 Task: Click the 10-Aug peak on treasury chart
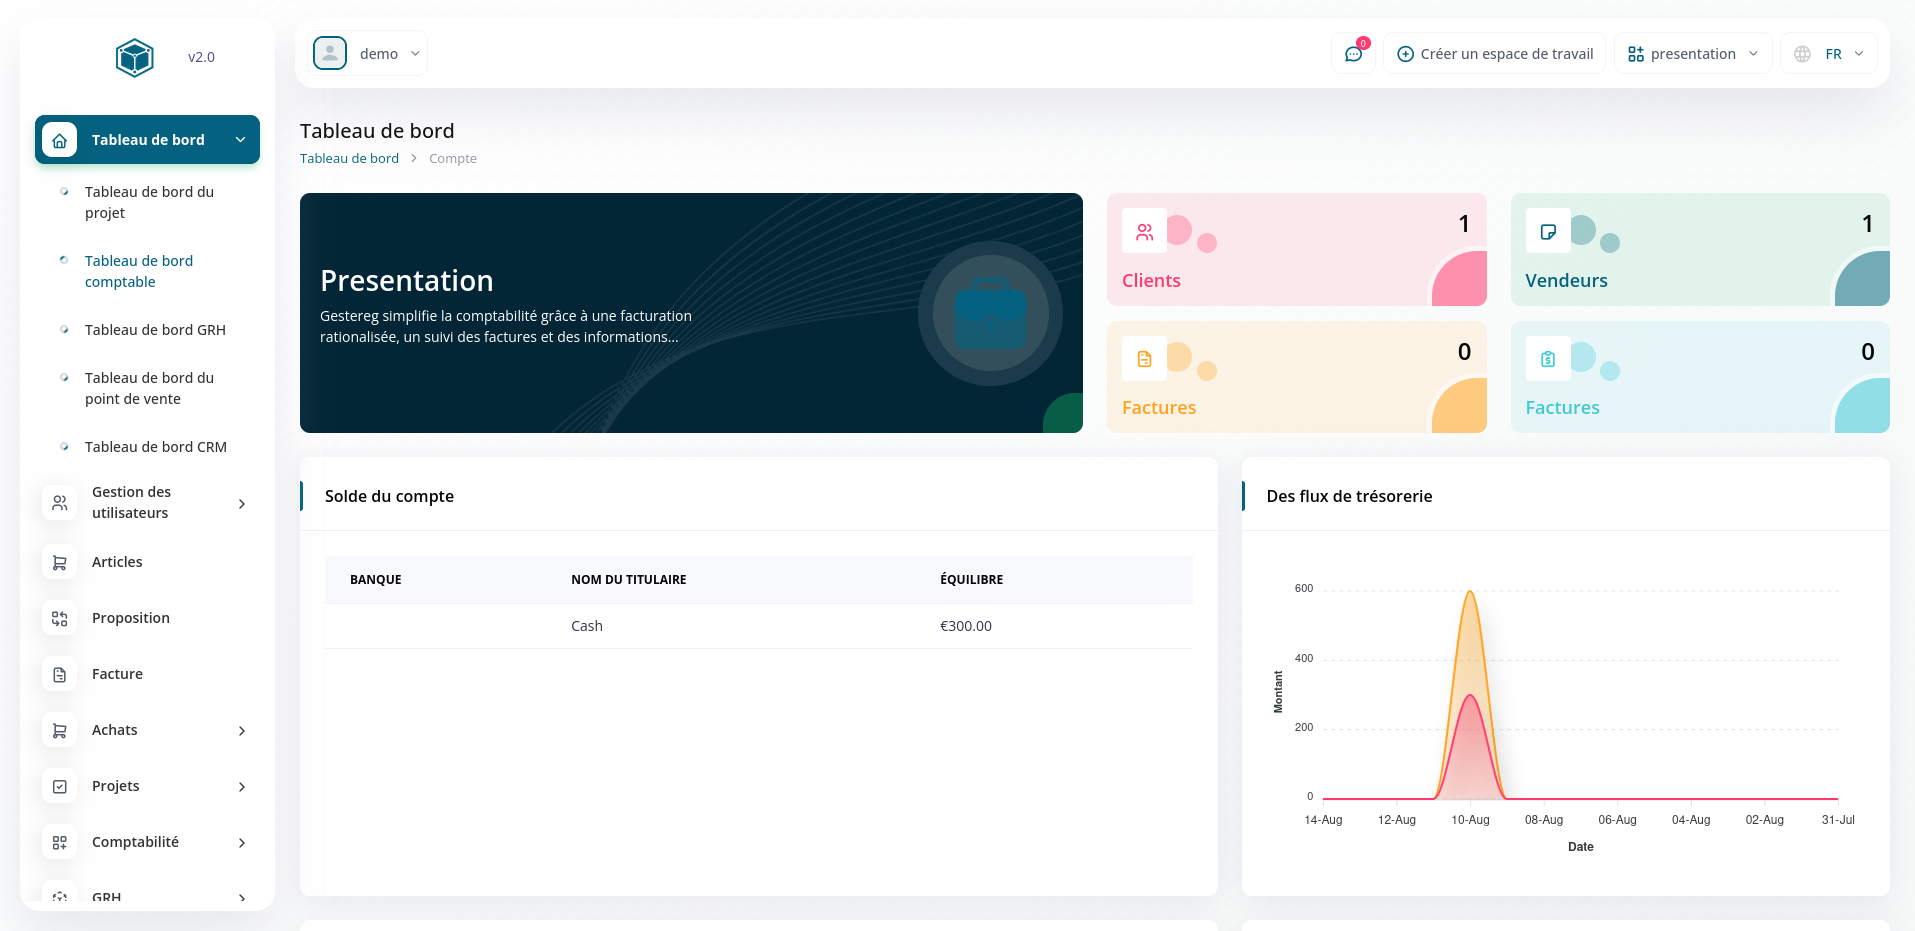[1470, 592]
